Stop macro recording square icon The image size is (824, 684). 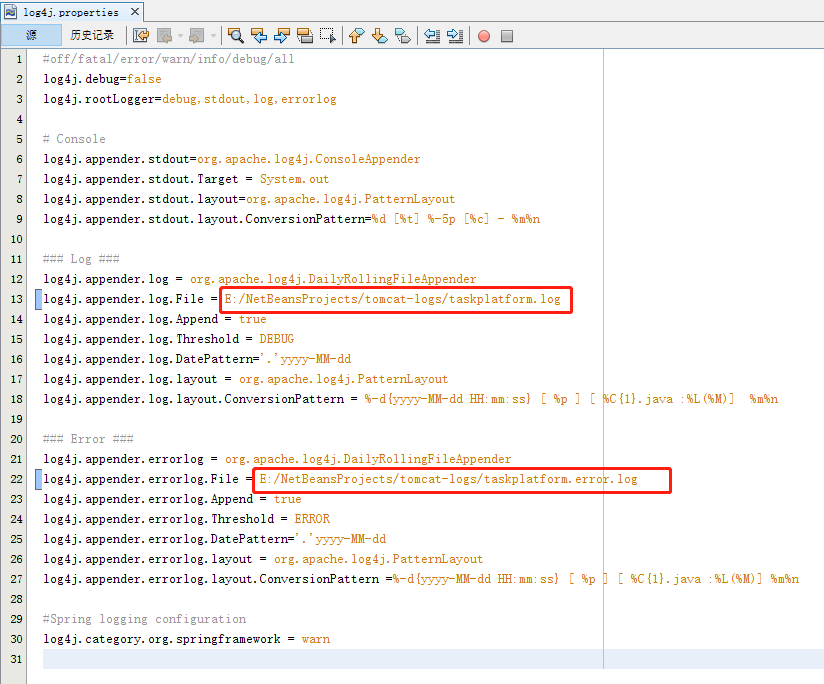coord(507,36)
